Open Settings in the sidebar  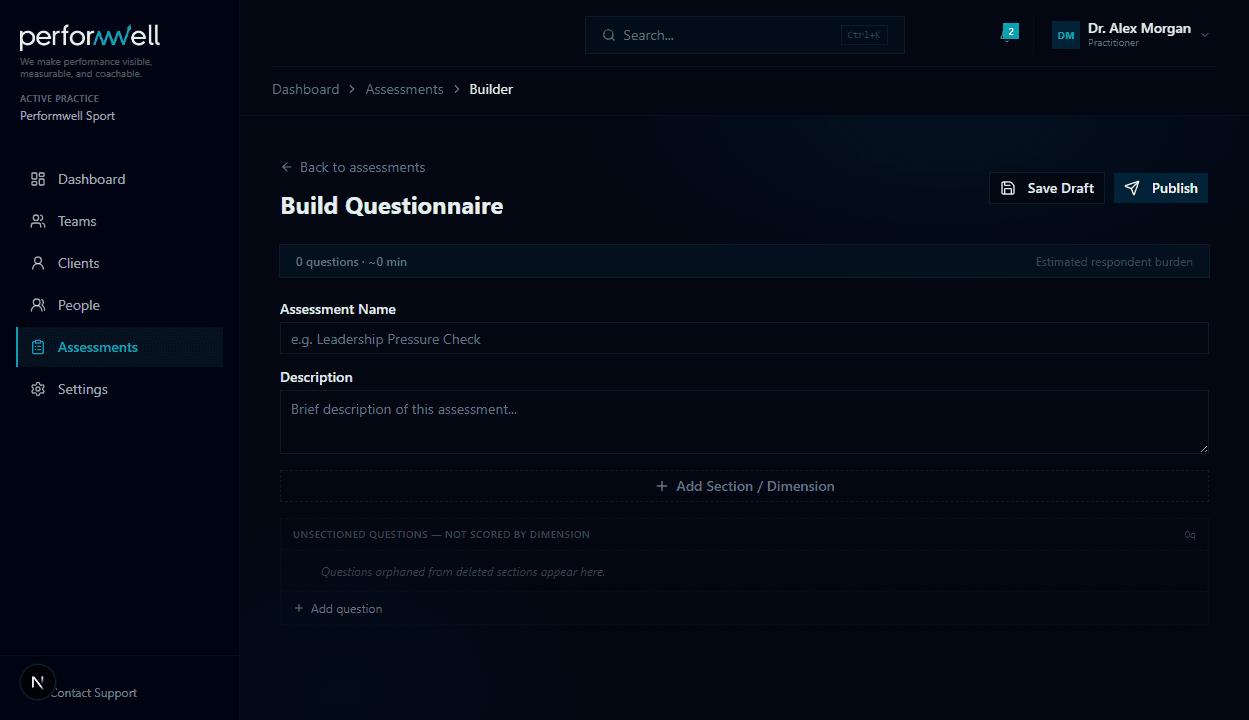[x=119, y=389]
